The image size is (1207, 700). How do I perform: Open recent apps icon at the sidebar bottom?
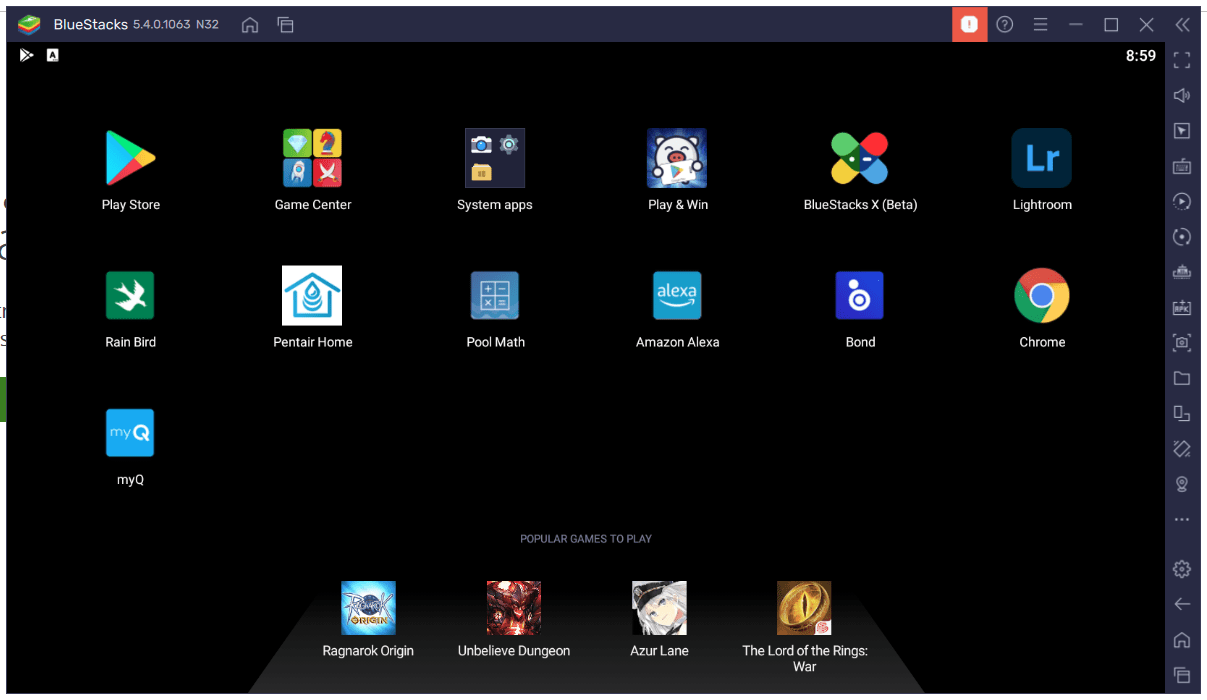point(1182,675)
